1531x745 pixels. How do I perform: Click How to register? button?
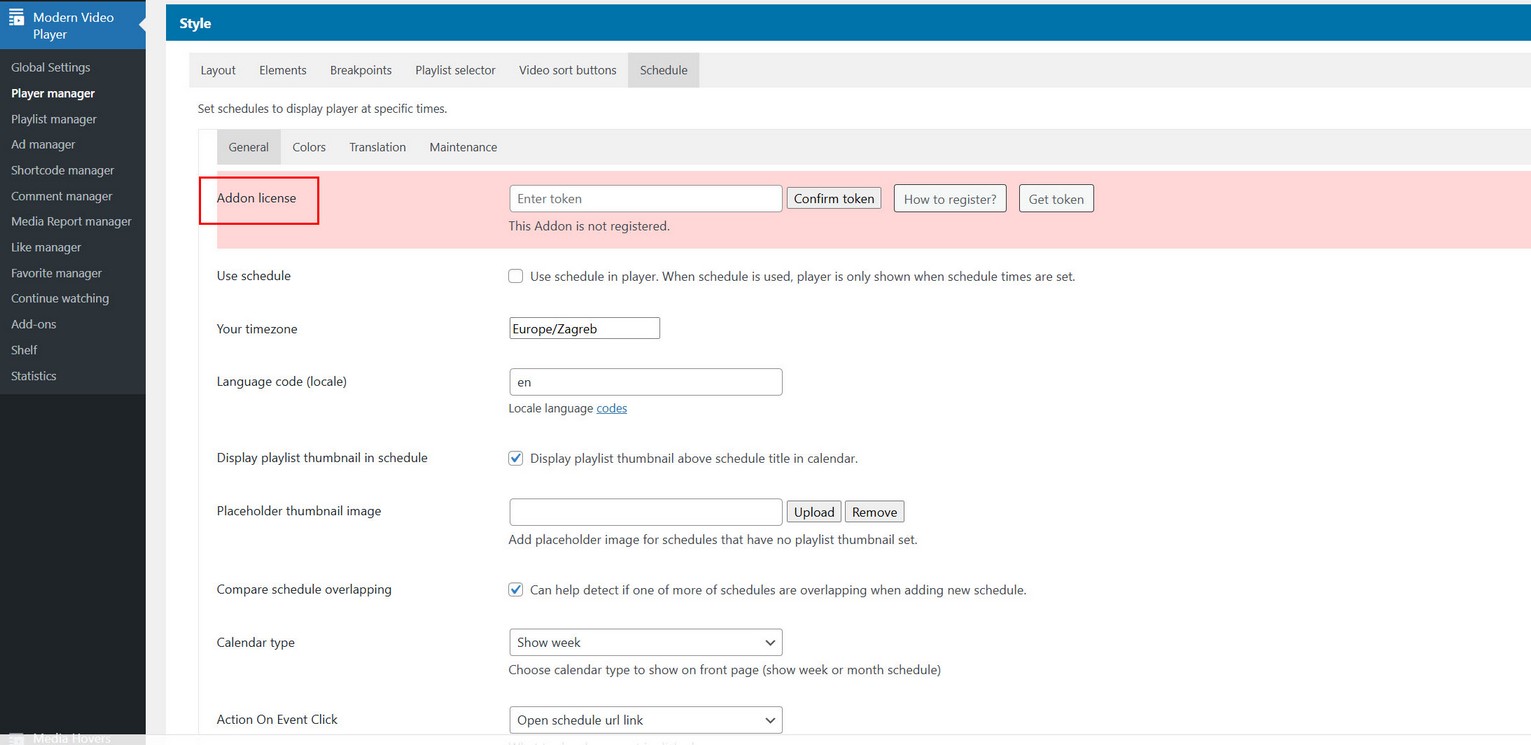(949, 199)
